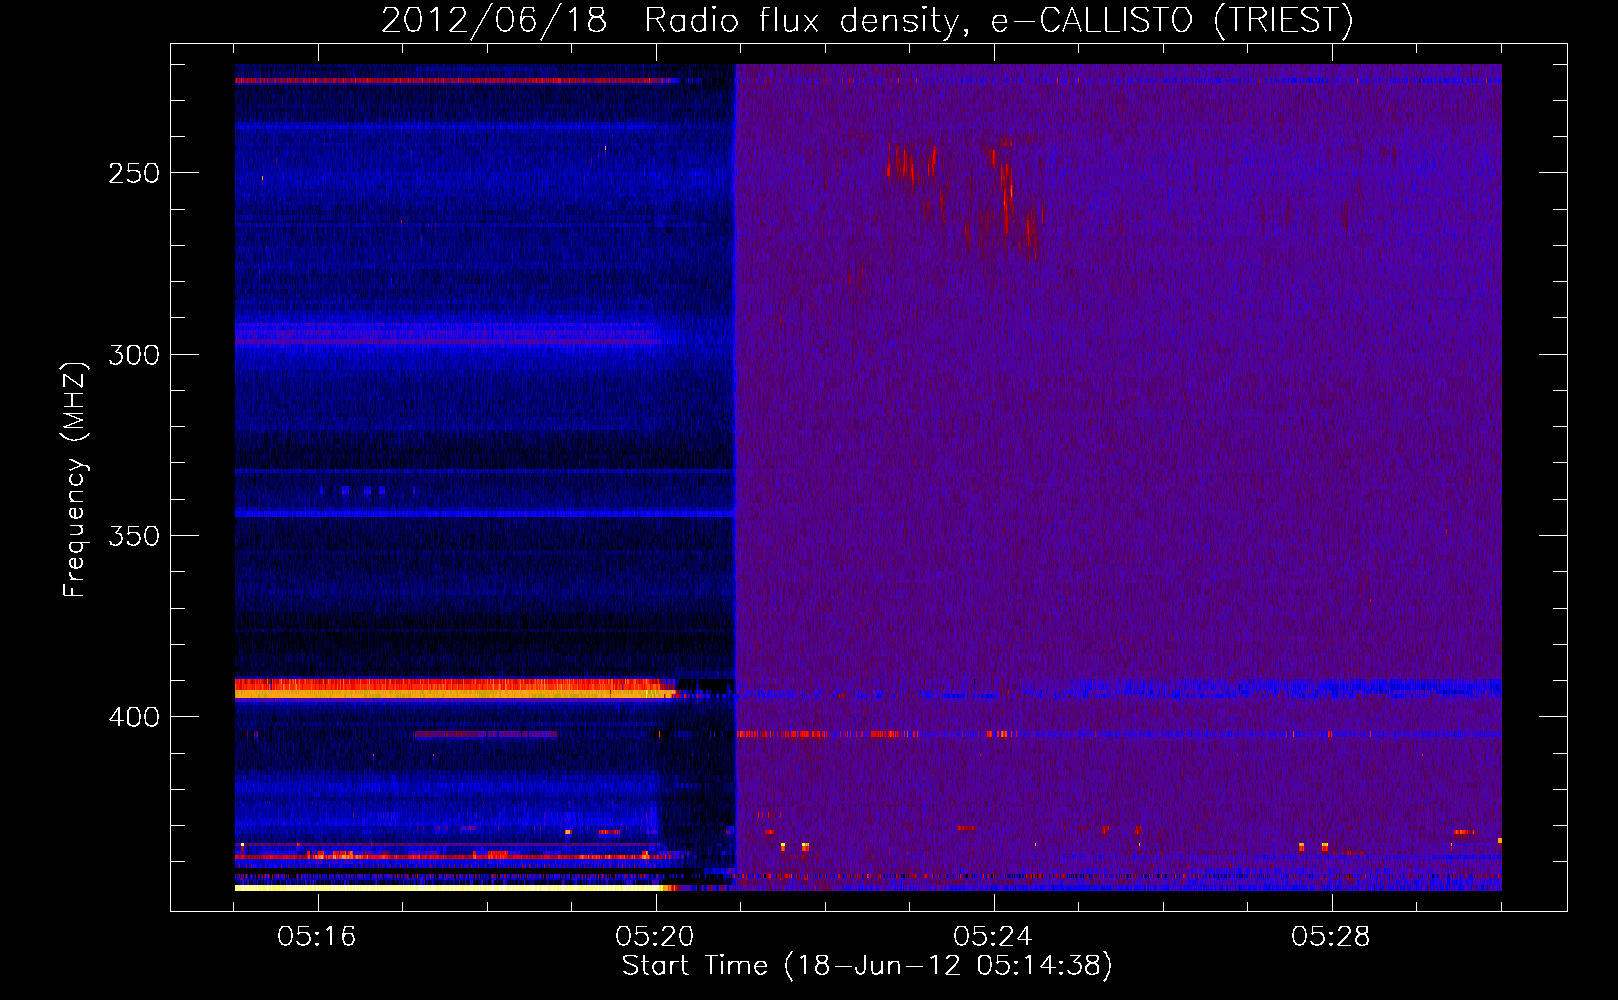Click the 'Frequency (MHZ)' axis label

pos(75,480)
